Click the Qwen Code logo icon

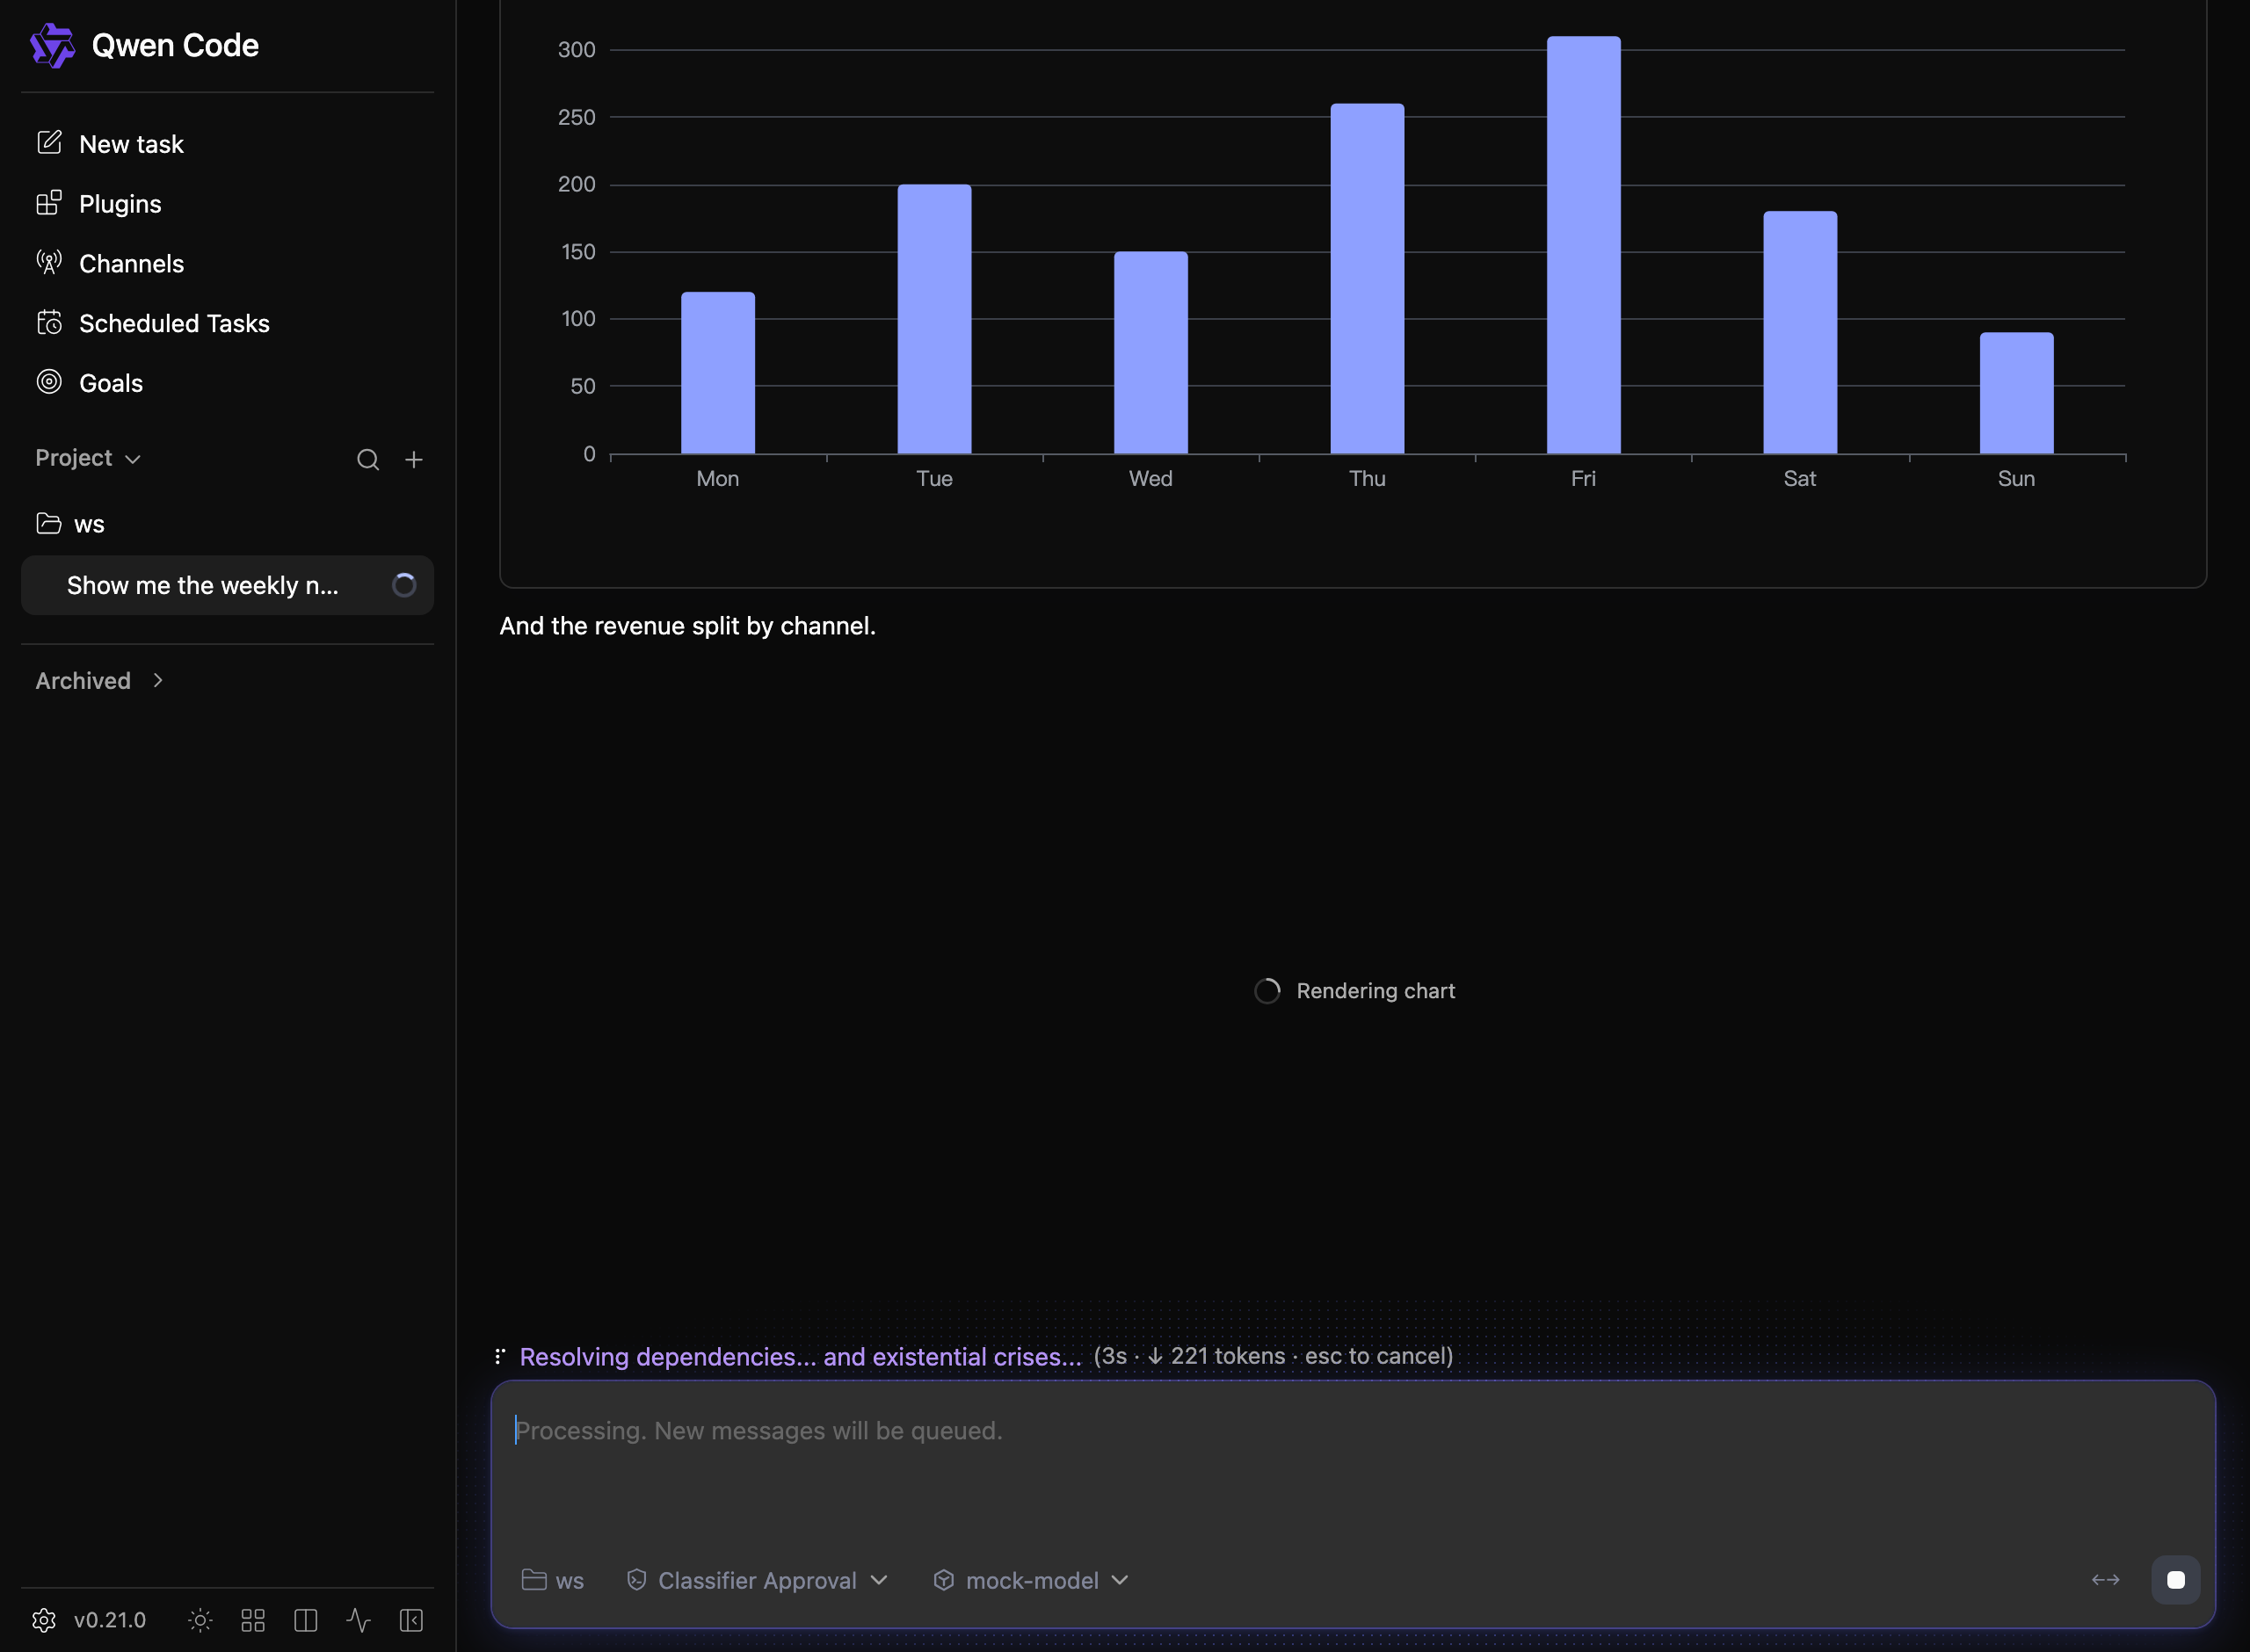tap(52, 46)
